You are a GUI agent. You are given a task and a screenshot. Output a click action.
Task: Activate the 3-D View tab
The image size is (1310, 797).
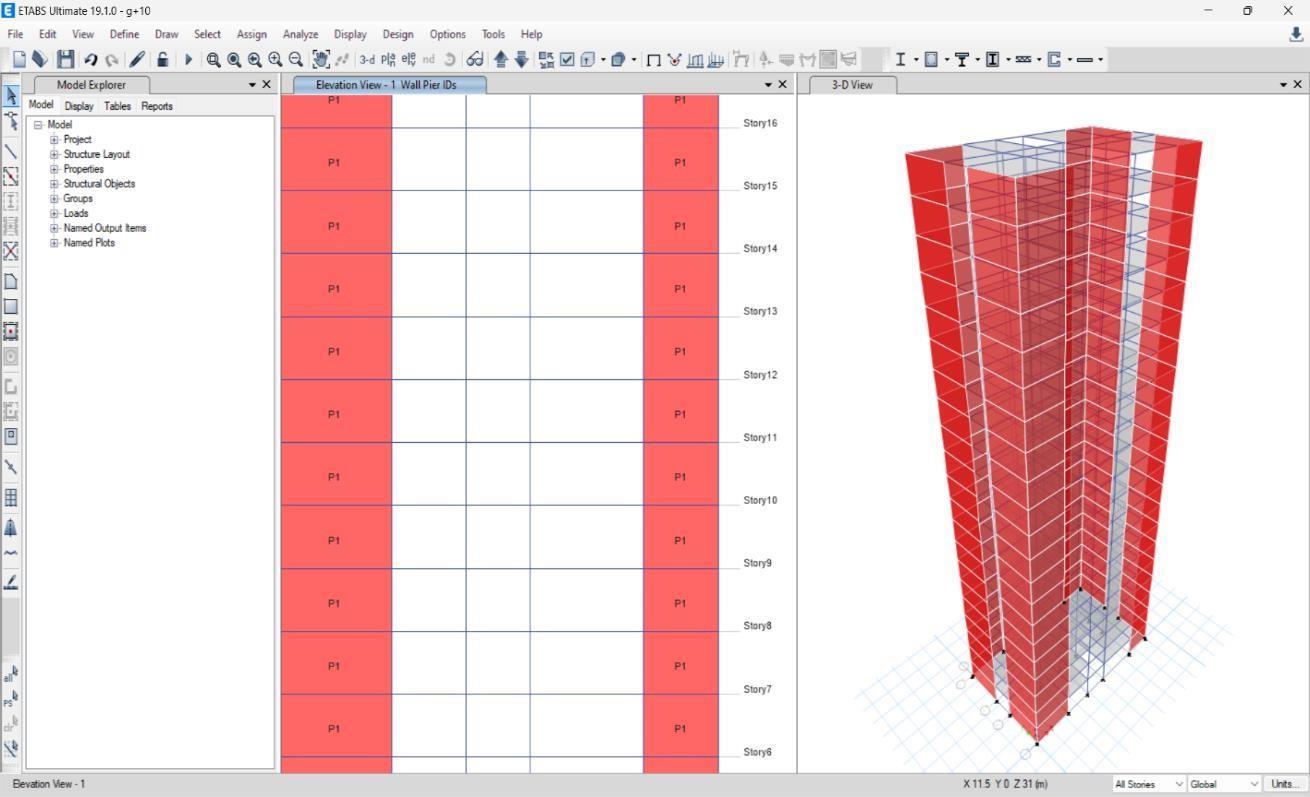click(852, 85)
